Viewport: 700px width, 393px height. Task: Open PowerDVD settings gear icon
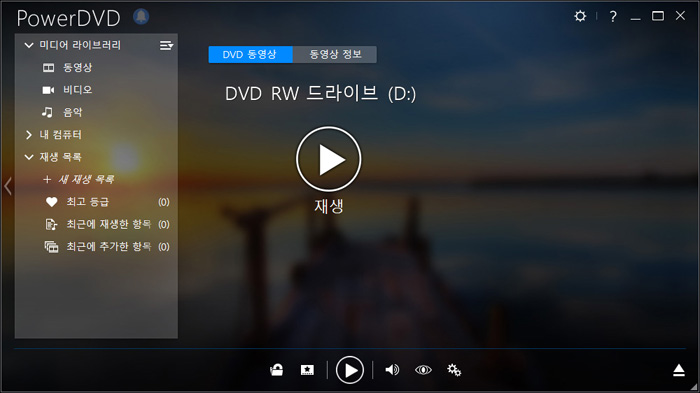coord(580,17)
